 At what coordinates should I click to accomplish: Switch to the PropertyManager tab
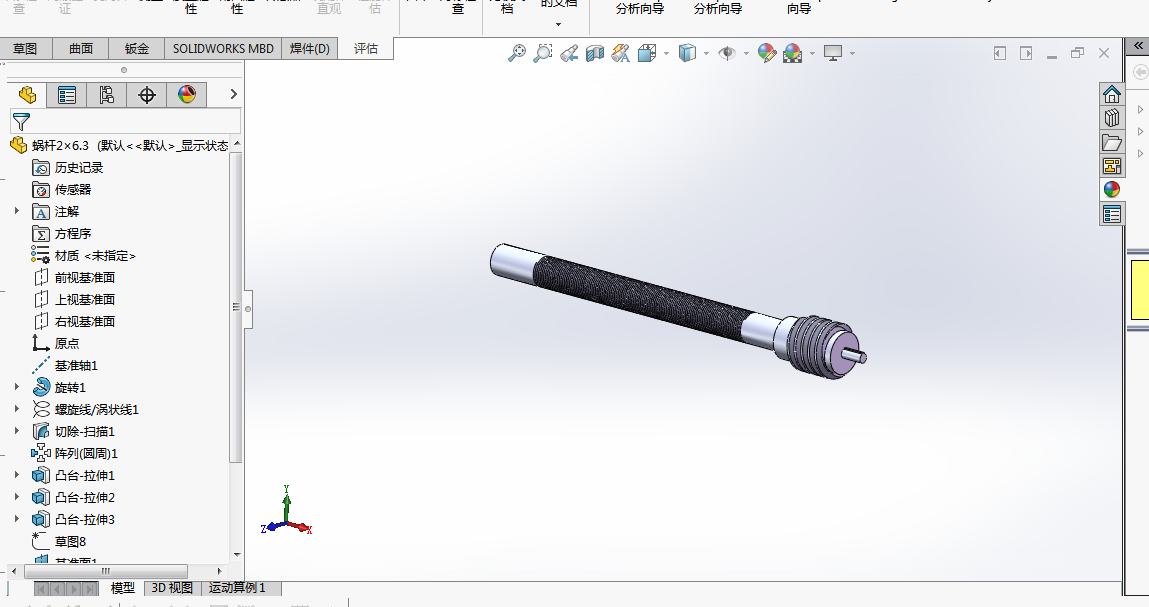coord(67,95)
